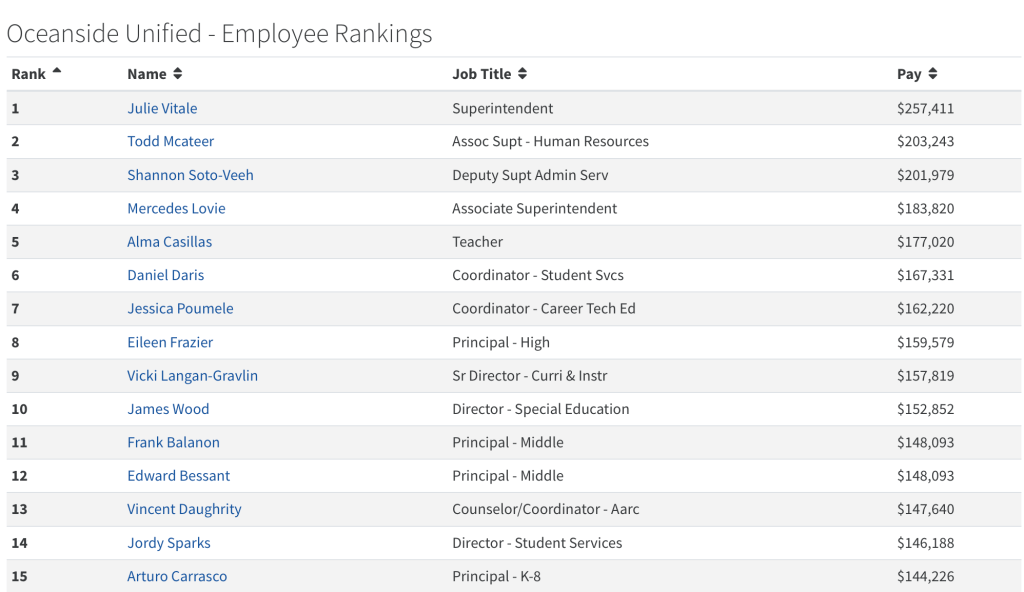Click the Job Title sort arrows icon
Image resolution: width=1024 pixels, height=592 pixels.
[522, 74]
